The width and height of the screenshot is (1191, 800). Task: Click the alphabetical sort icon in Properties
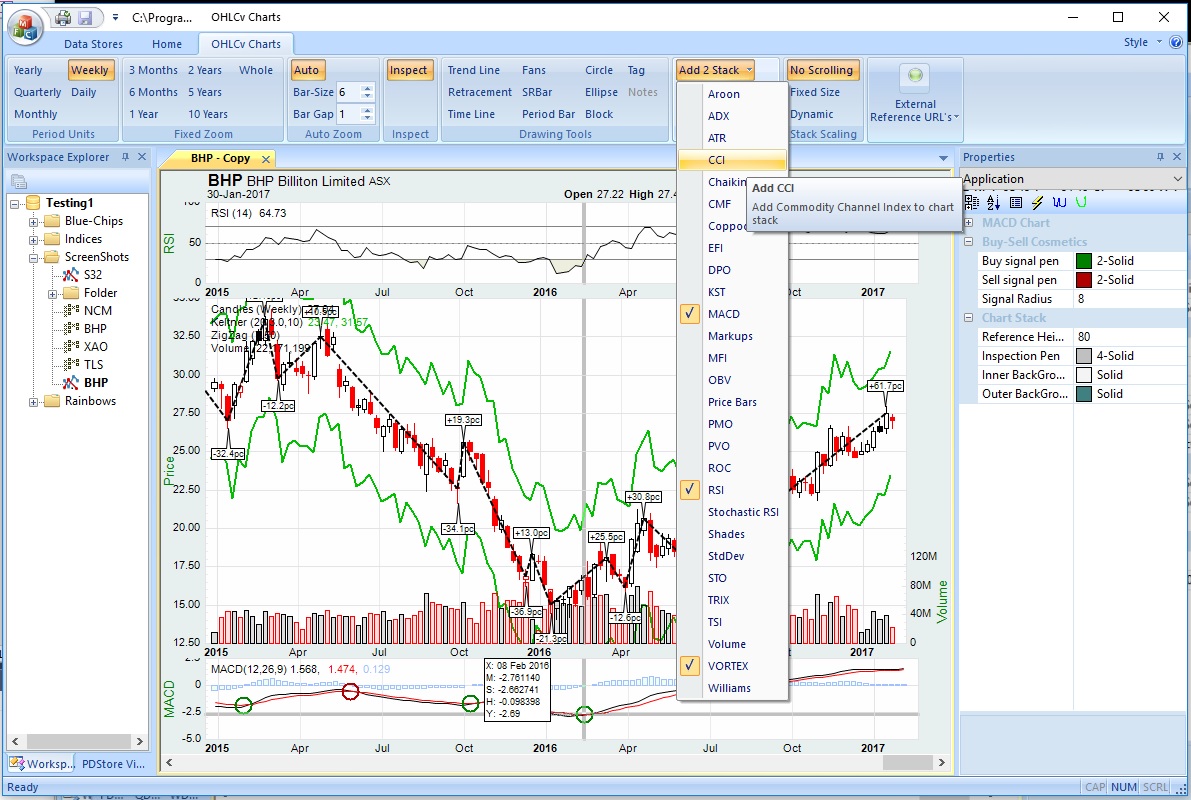coord(994,202)
